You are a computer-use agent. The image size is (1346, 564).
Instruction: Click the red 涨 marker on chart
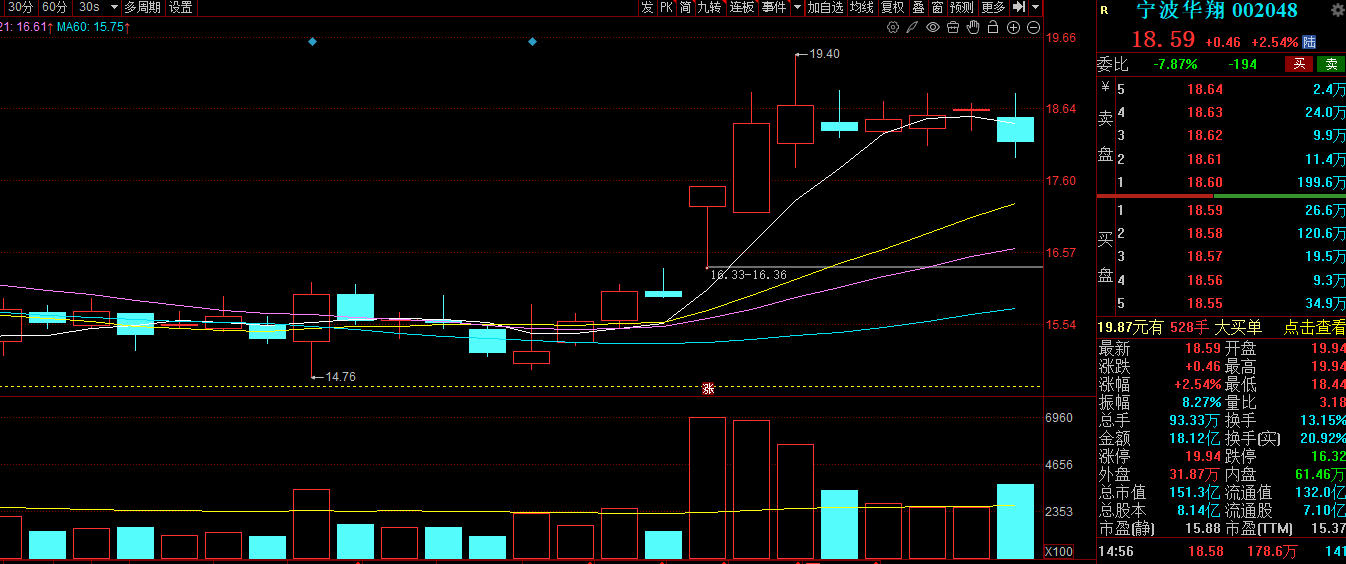tap(708, 388)
